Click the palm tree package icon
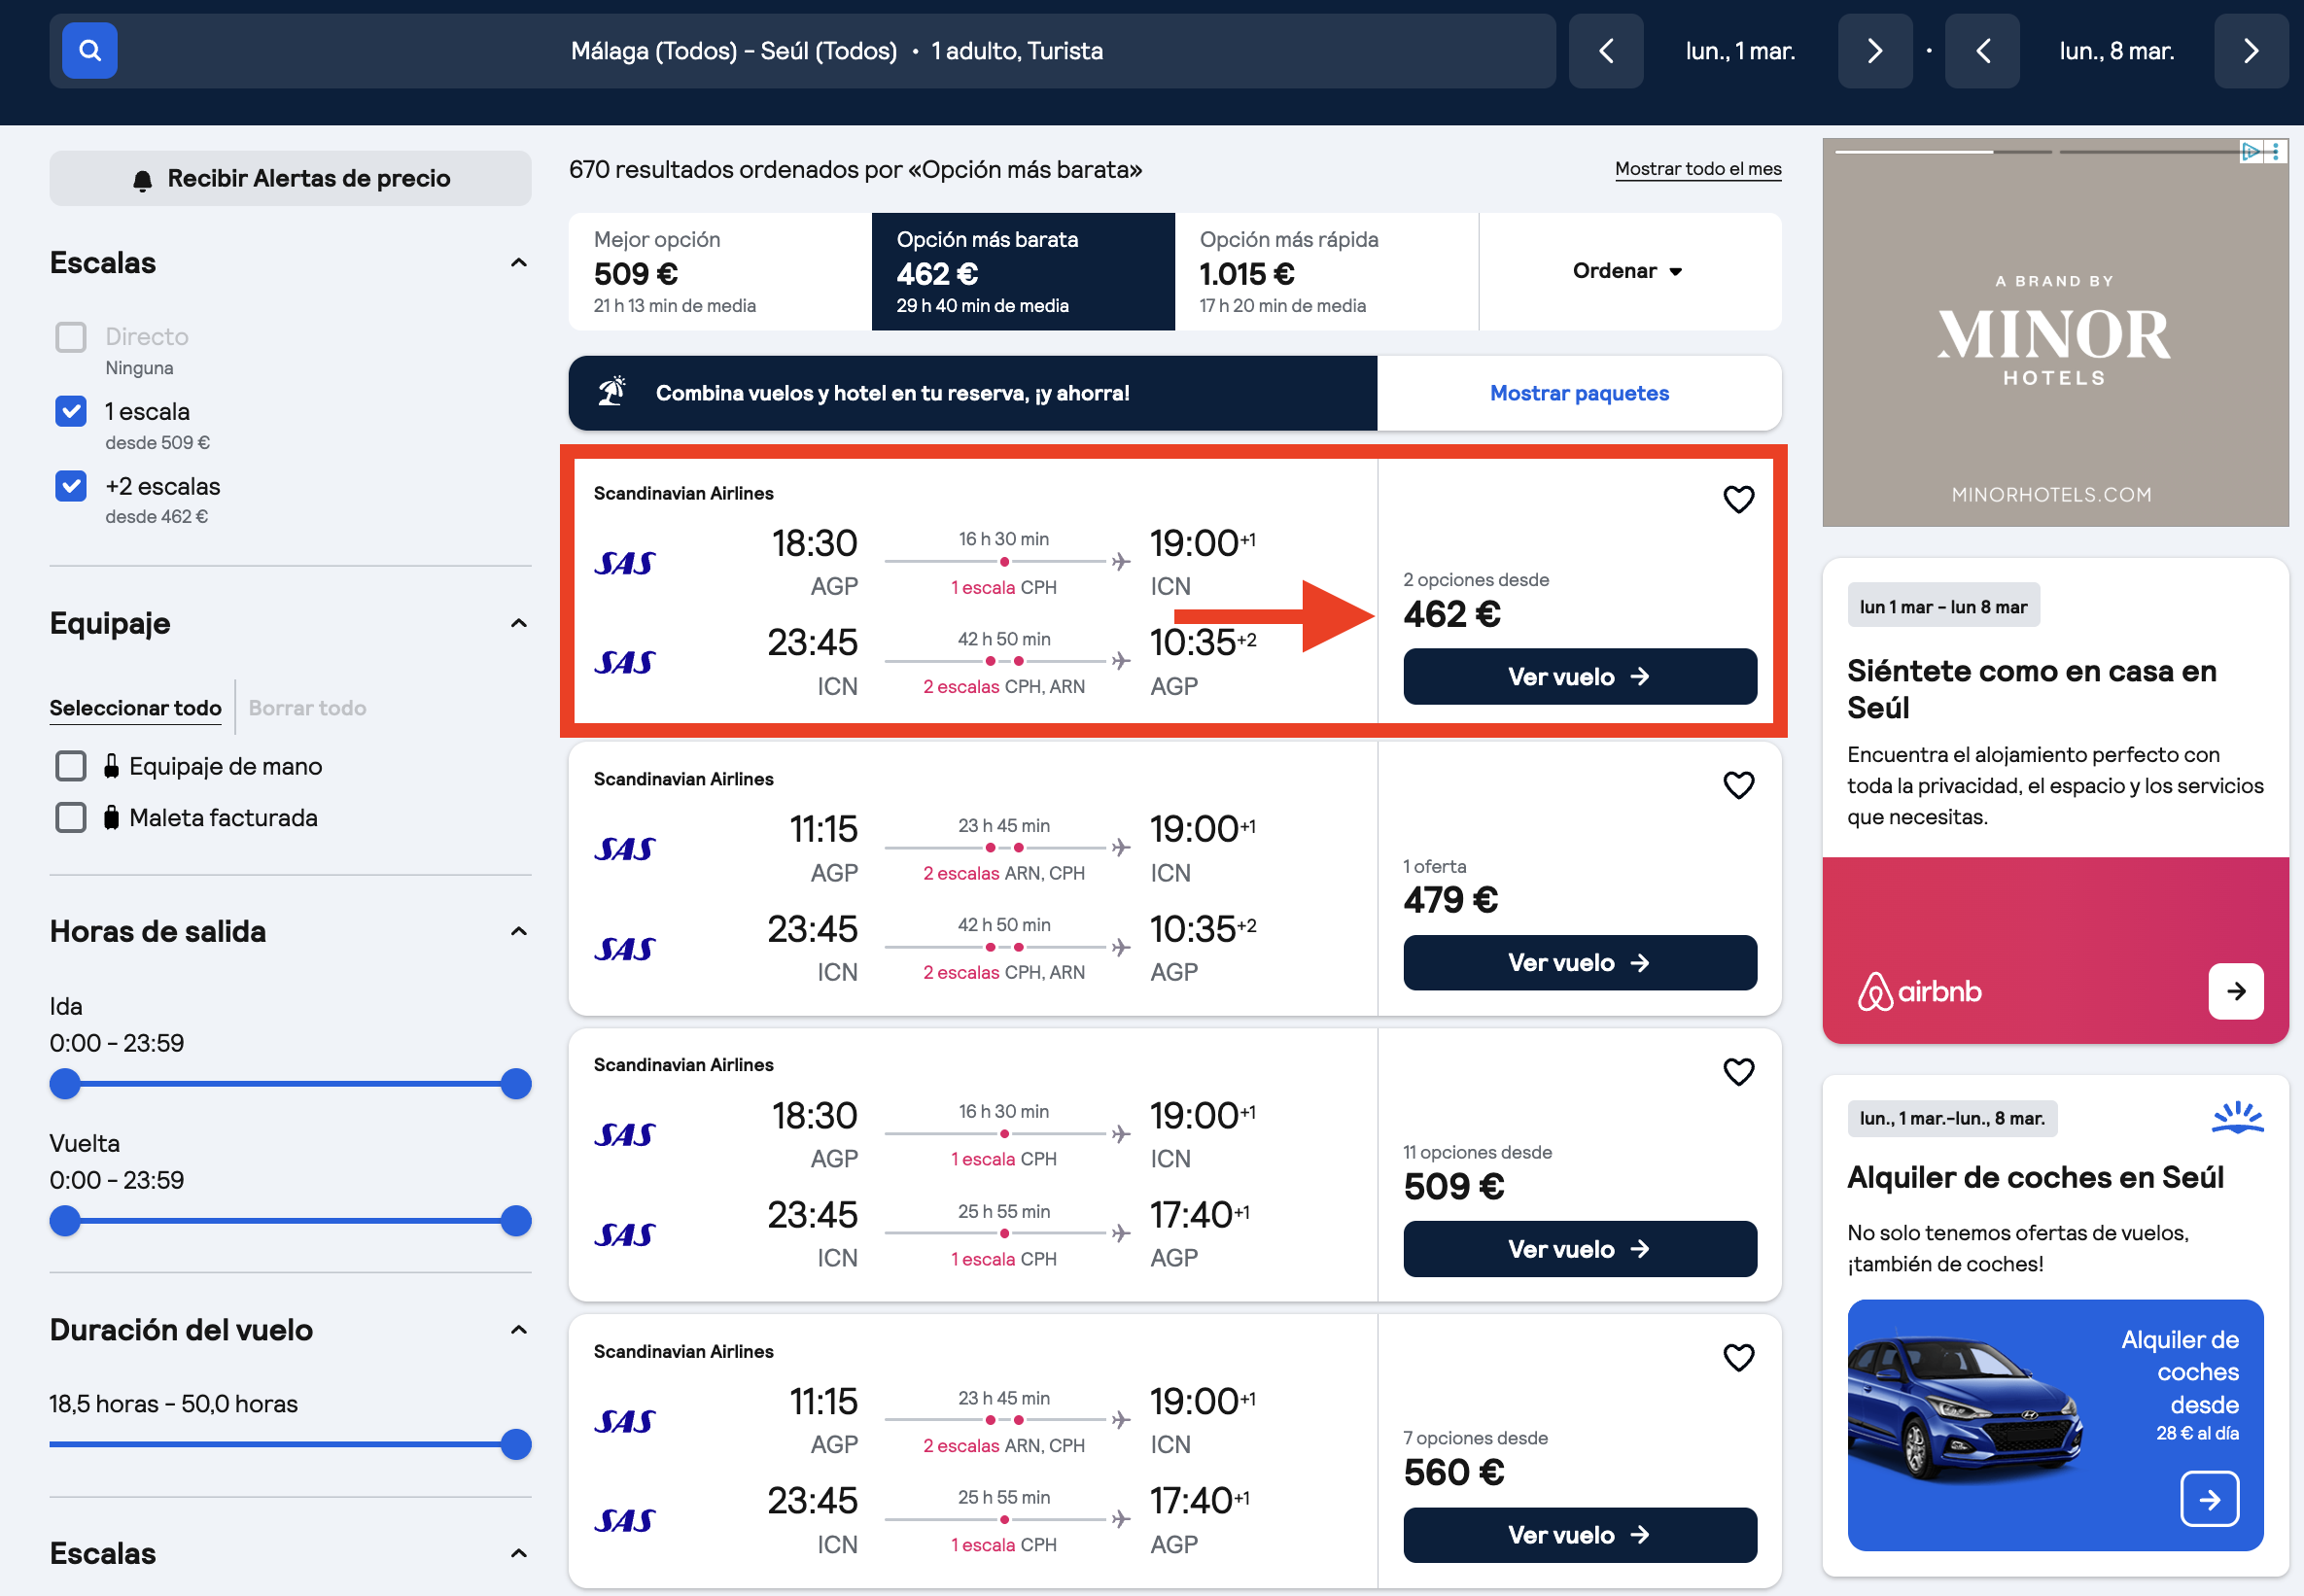This screenshot has height=1596, width=2304. click(x=612, y=392)
